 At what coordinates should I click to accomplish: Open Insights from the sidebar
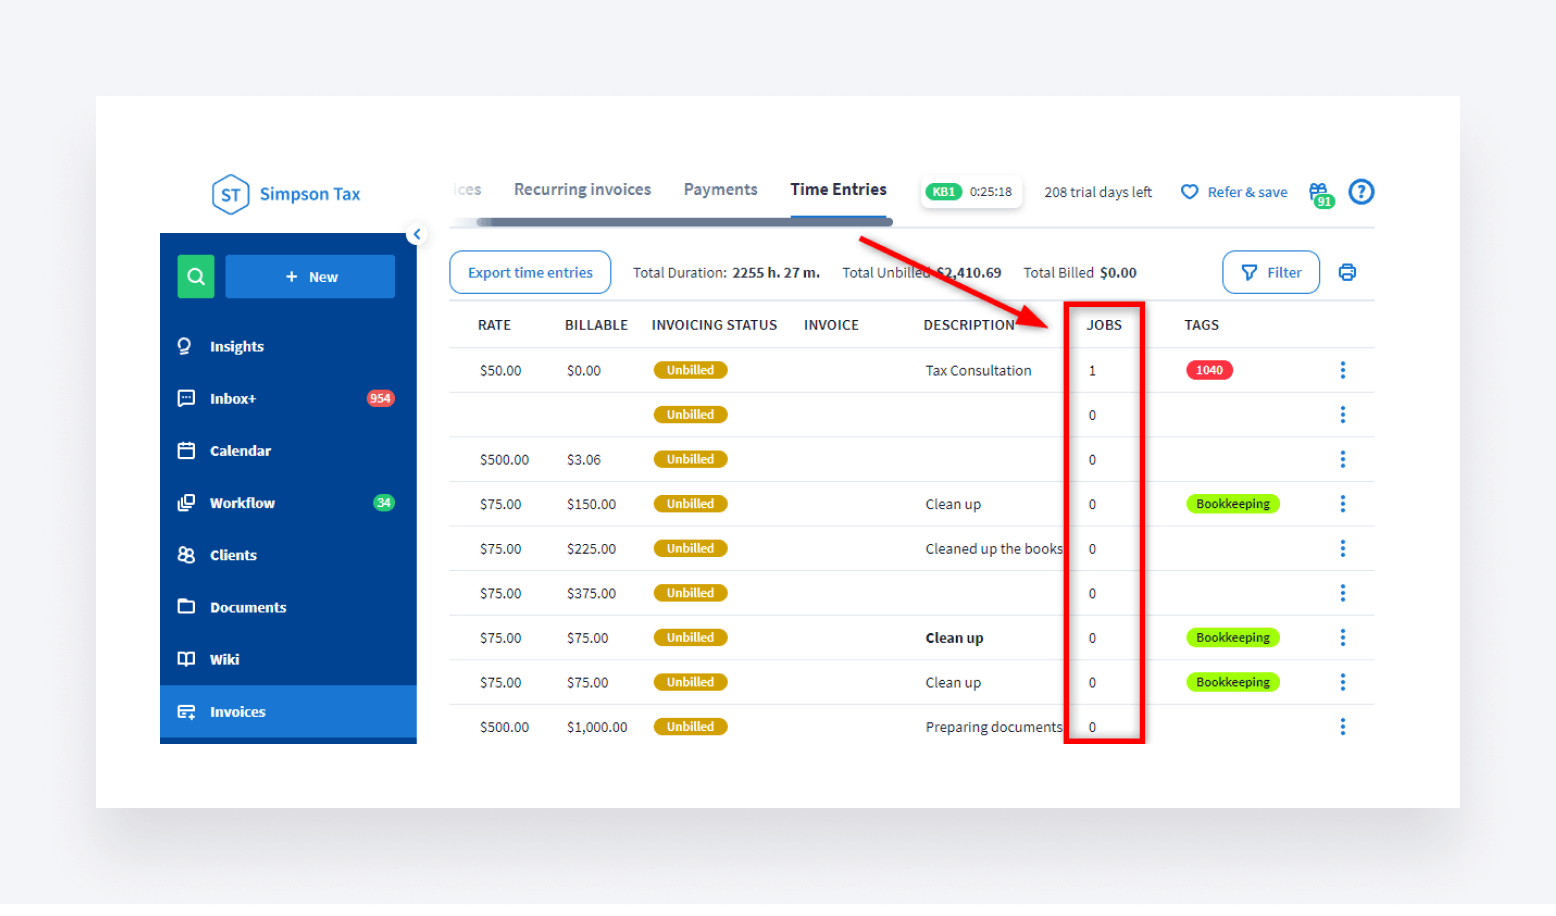(x=236, y=347)
